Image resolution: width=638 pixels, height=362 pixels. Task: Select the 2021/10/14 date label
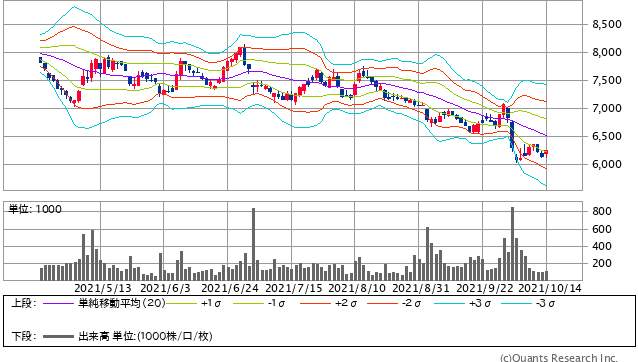click(550, 288)
